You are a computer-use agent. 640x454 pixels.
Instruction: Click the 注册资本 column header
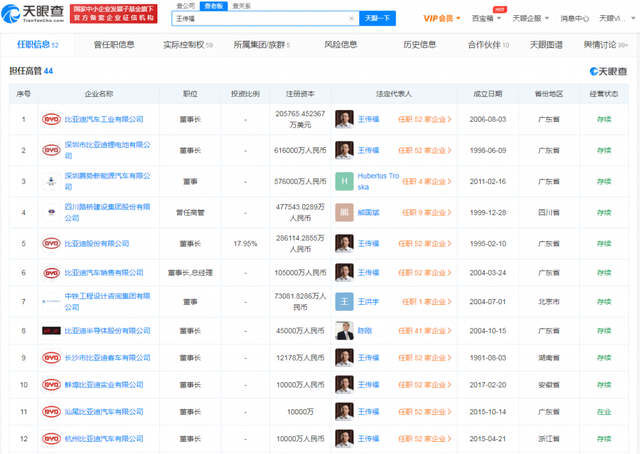[300, 94]
